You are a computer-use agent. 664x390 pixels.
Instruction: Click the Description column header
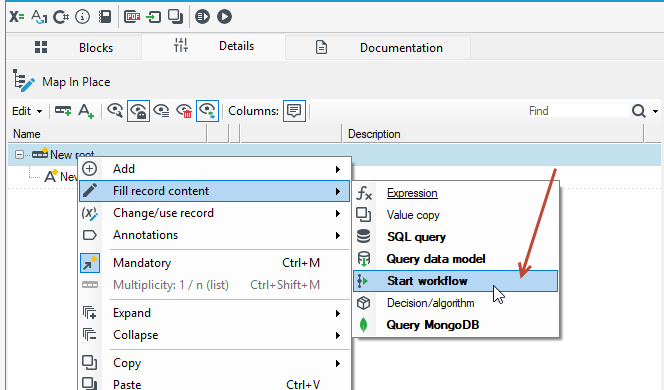point(493,134)
